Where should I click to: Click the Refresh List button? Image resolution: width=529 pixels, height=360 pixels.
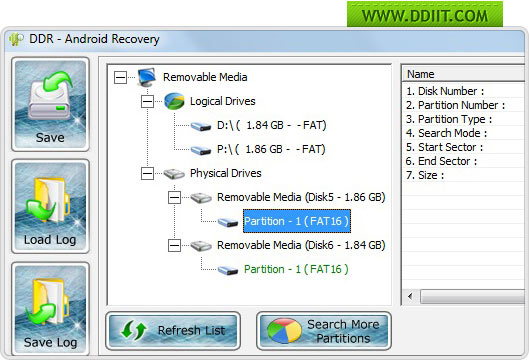click(x=173, y=331)
